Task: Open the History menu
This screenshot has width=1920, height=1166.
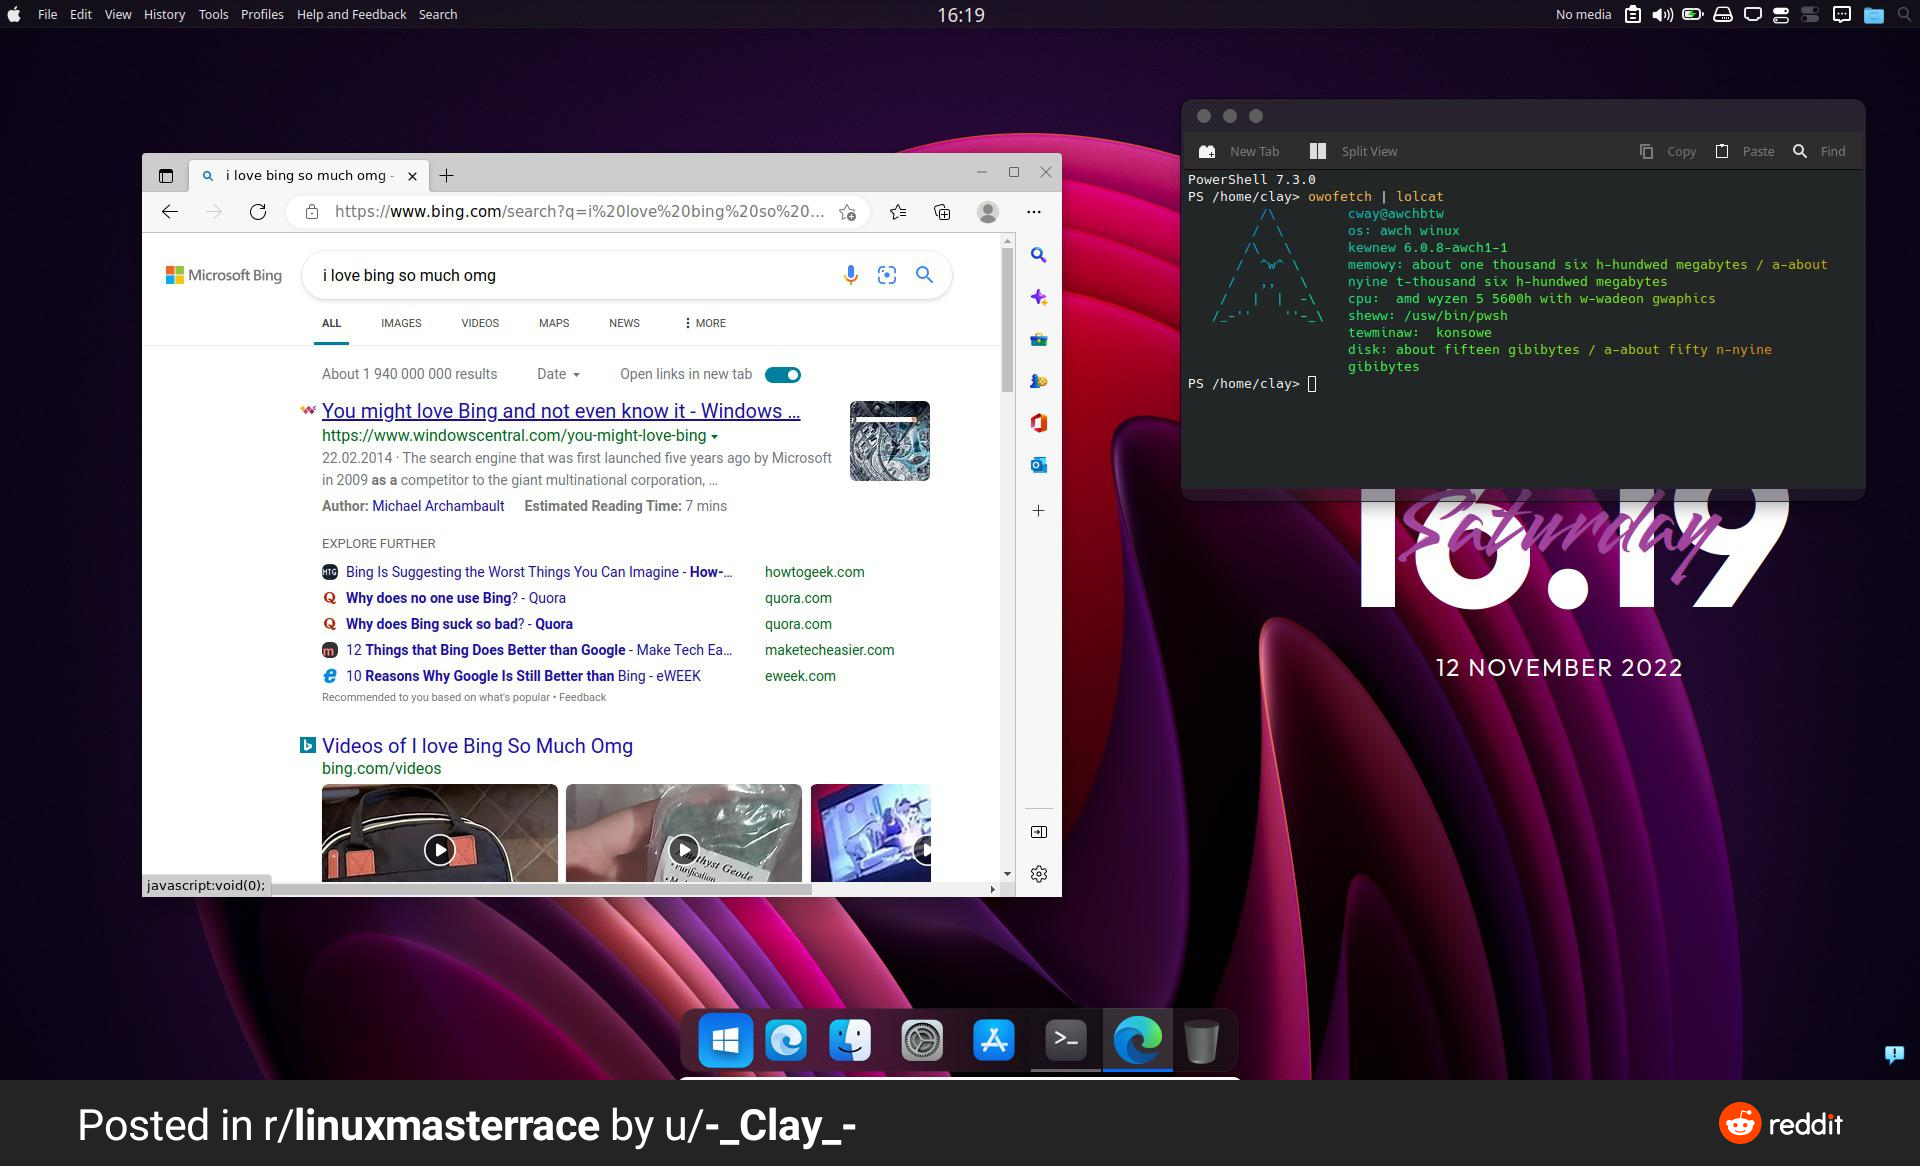Action: (164, 14)
